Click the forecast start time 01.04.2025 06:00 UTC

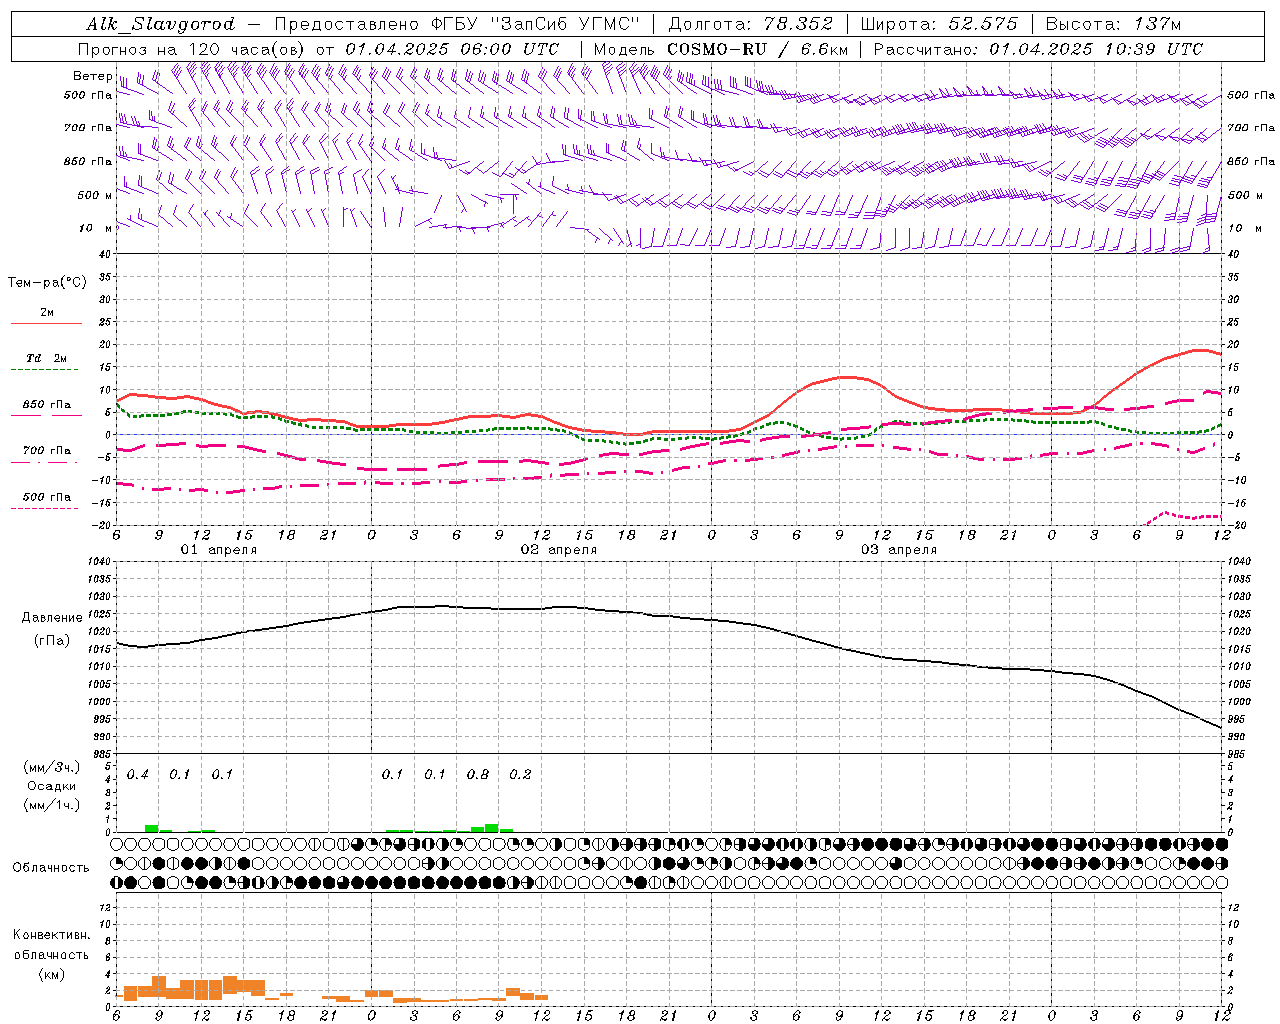coord(452,49)
